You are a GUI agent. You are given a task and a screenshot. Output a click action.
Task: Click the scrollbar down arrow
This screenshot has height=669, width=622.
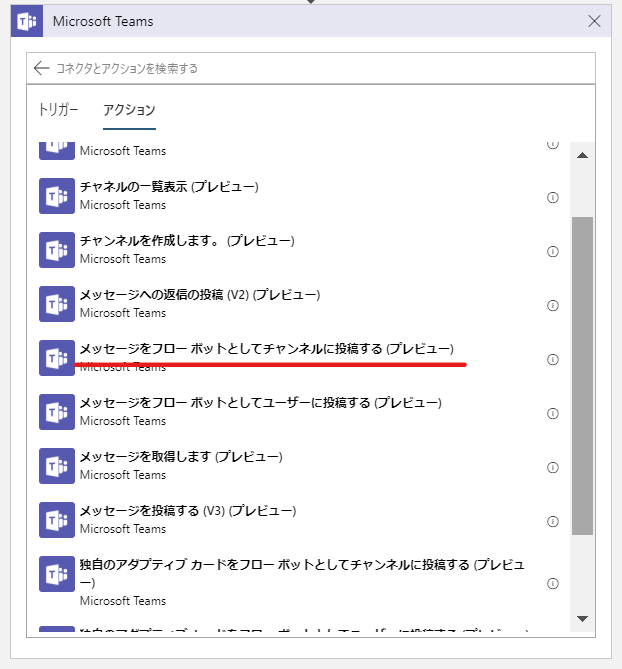coord(582,618)
